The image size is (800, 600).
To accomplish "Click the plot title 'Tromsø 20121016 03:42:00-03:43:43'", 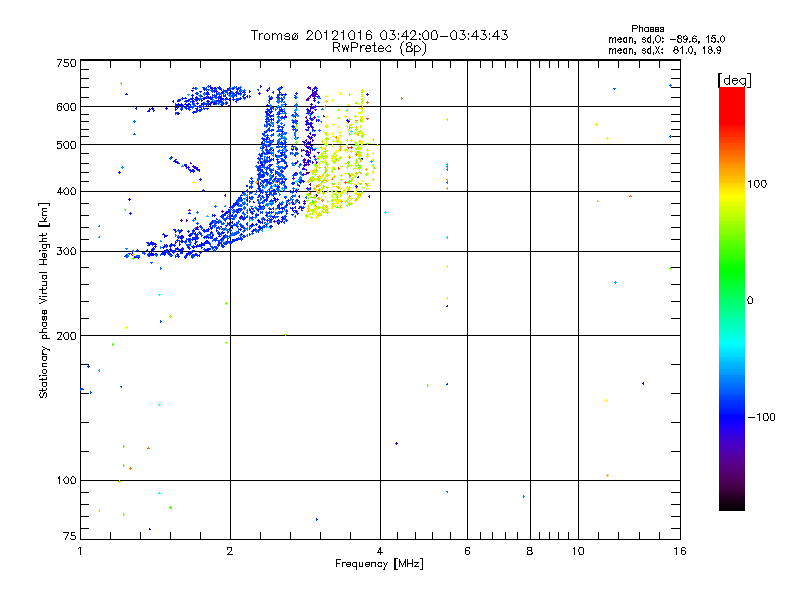I will click(x=379, y=35).
